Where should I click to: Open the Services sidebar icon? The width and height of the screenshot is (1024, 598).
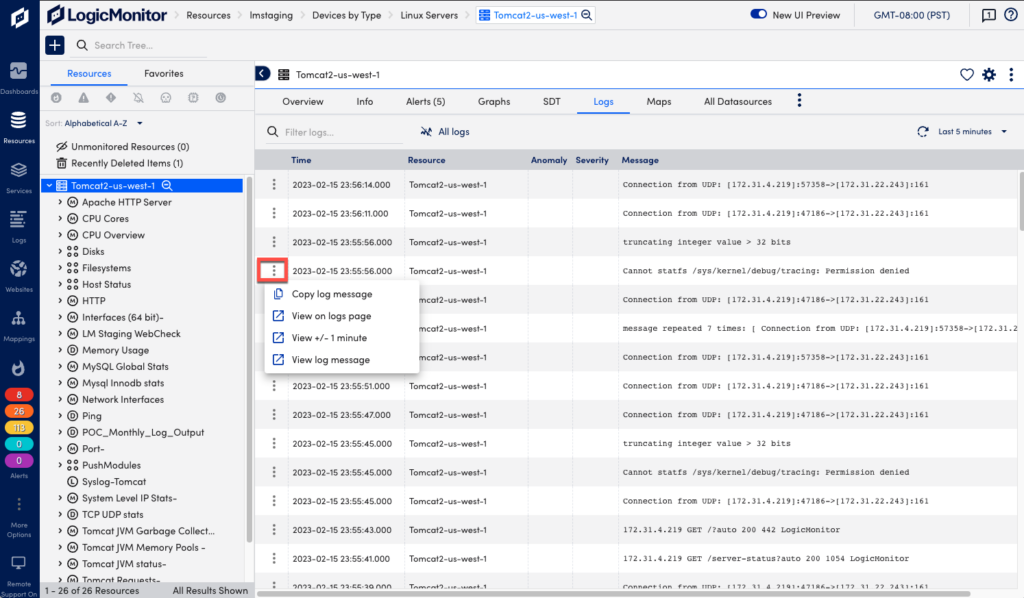(18, 170)
